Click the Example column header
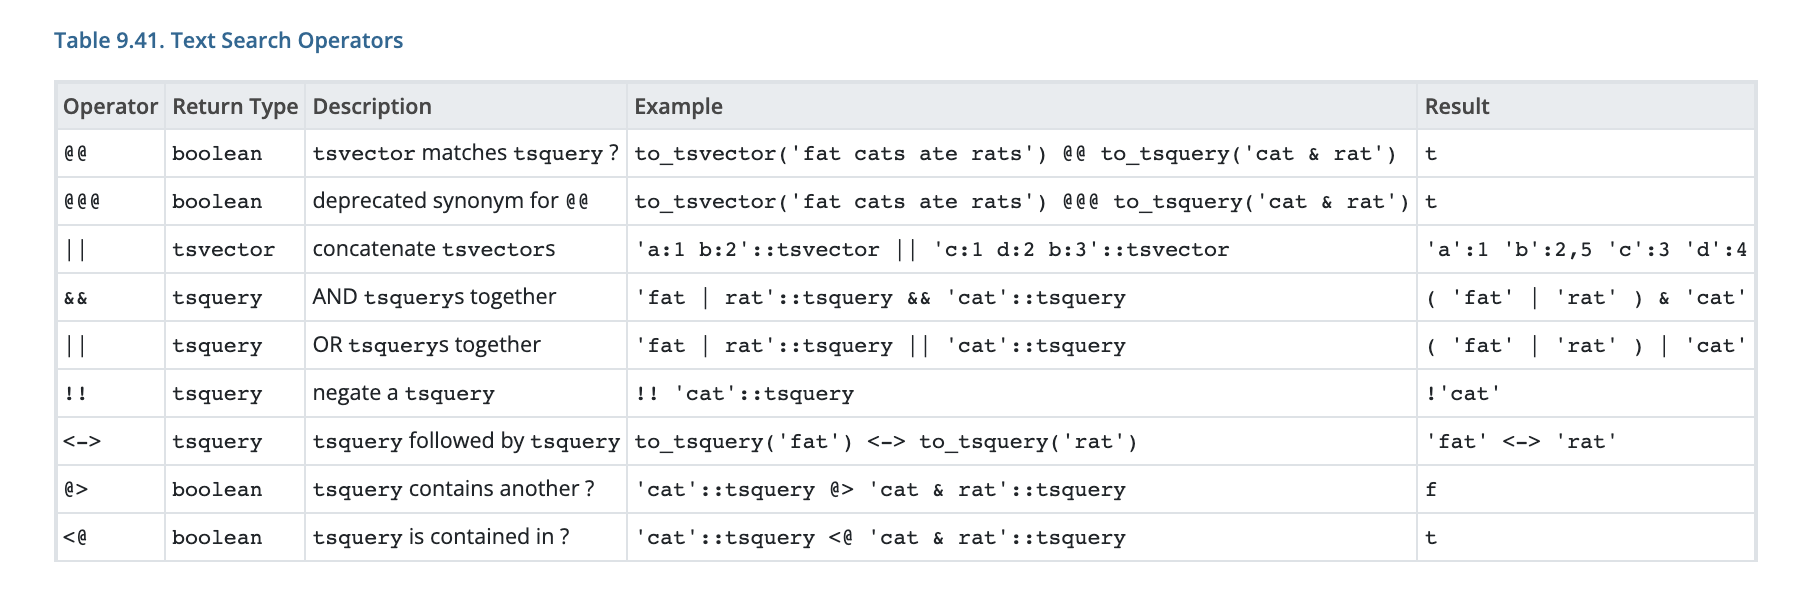This screenshot has height=596, width=1796. [1022, 106]
